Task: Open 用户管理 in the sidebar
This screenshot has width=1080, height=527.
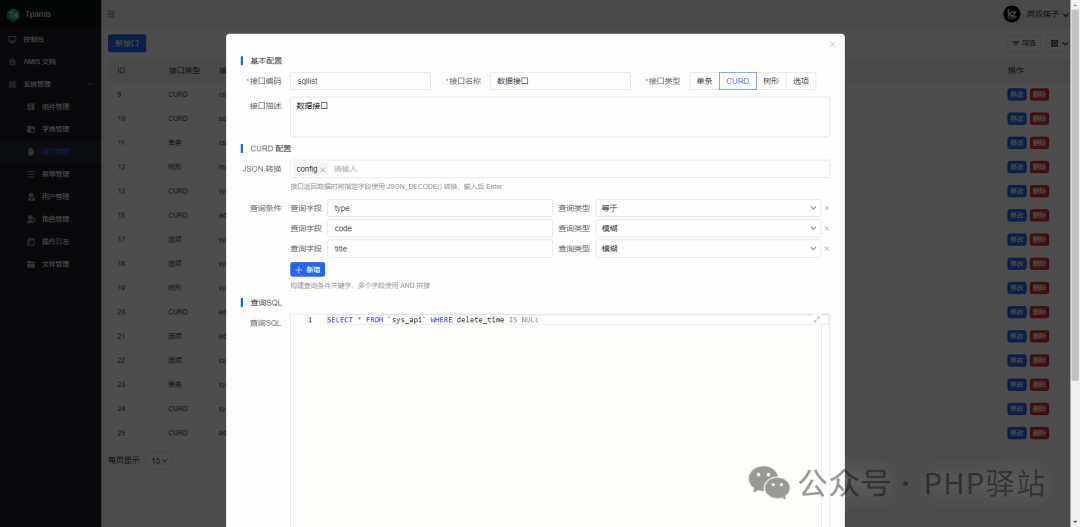Action: (x=55, y=197)
